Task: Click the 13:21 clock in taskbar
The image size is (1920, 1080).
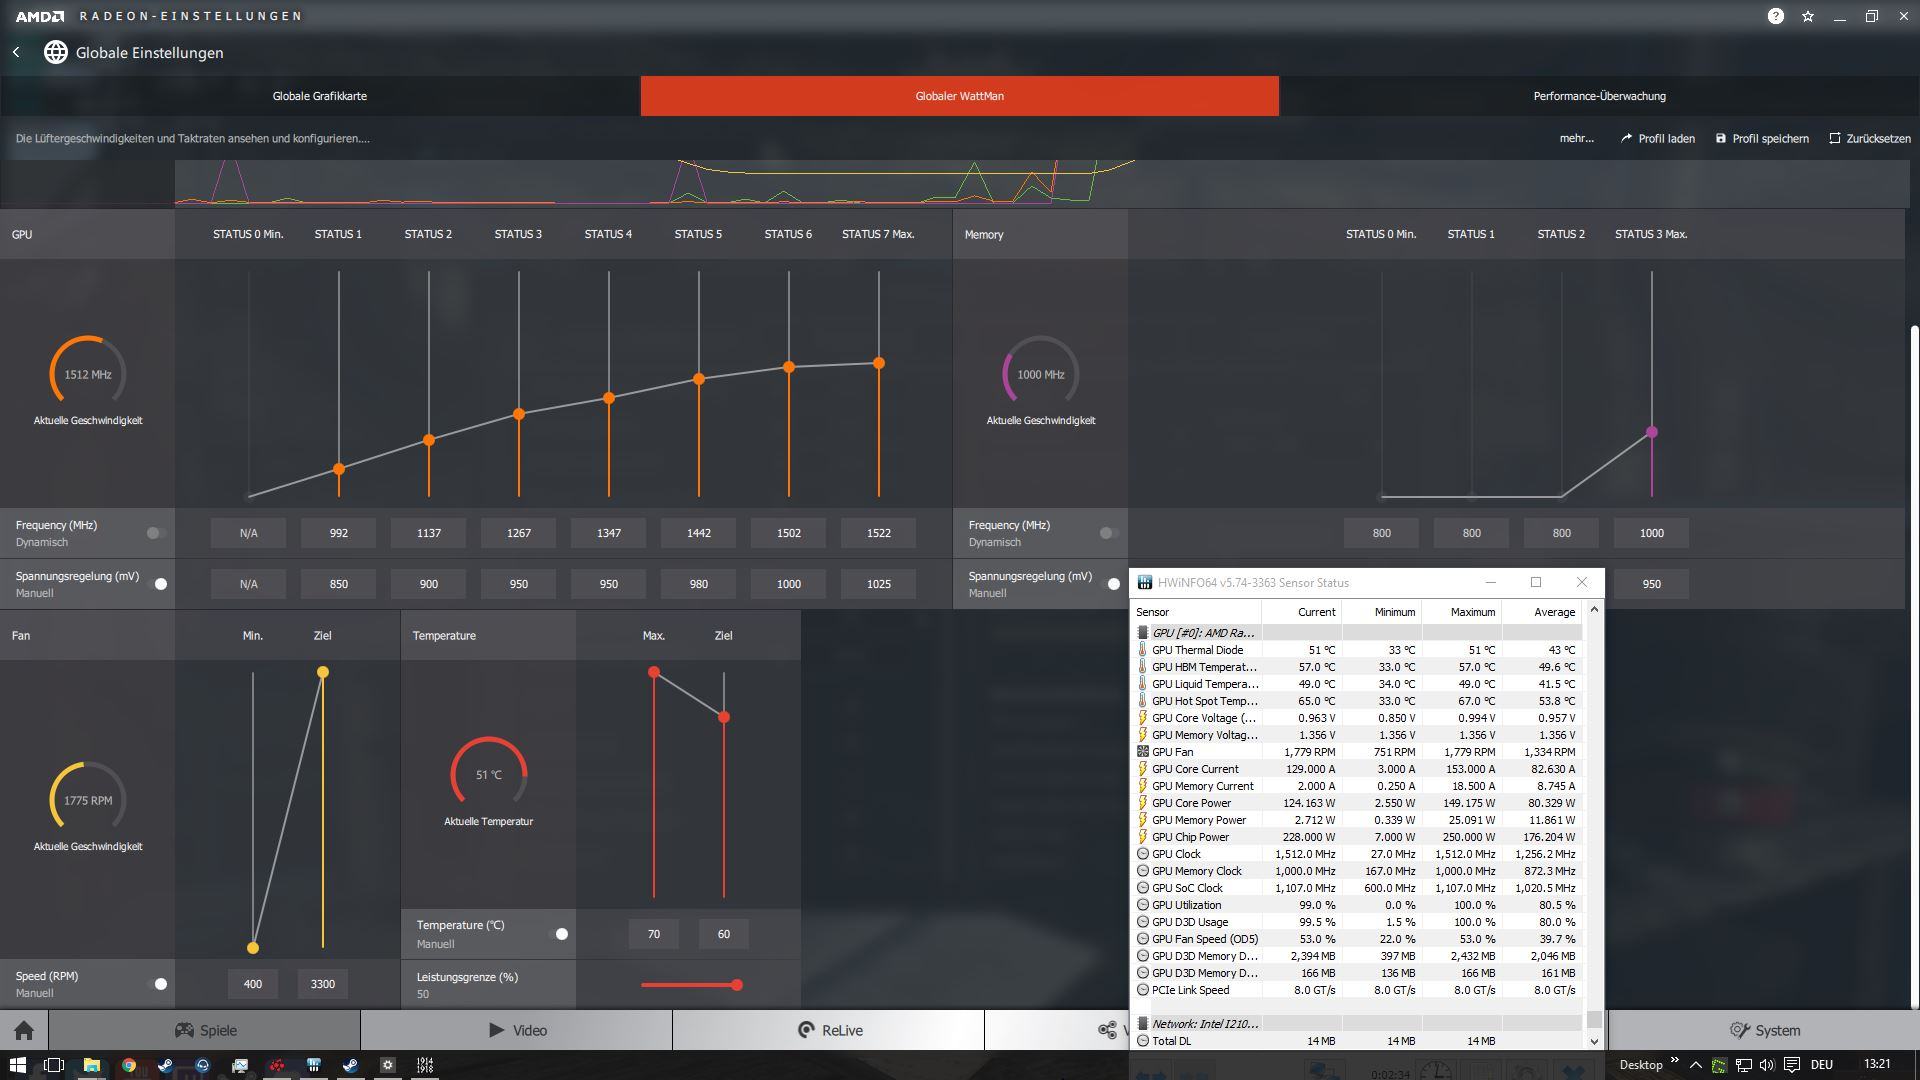Action: pyautogui.click(x=1877, y=1064)
